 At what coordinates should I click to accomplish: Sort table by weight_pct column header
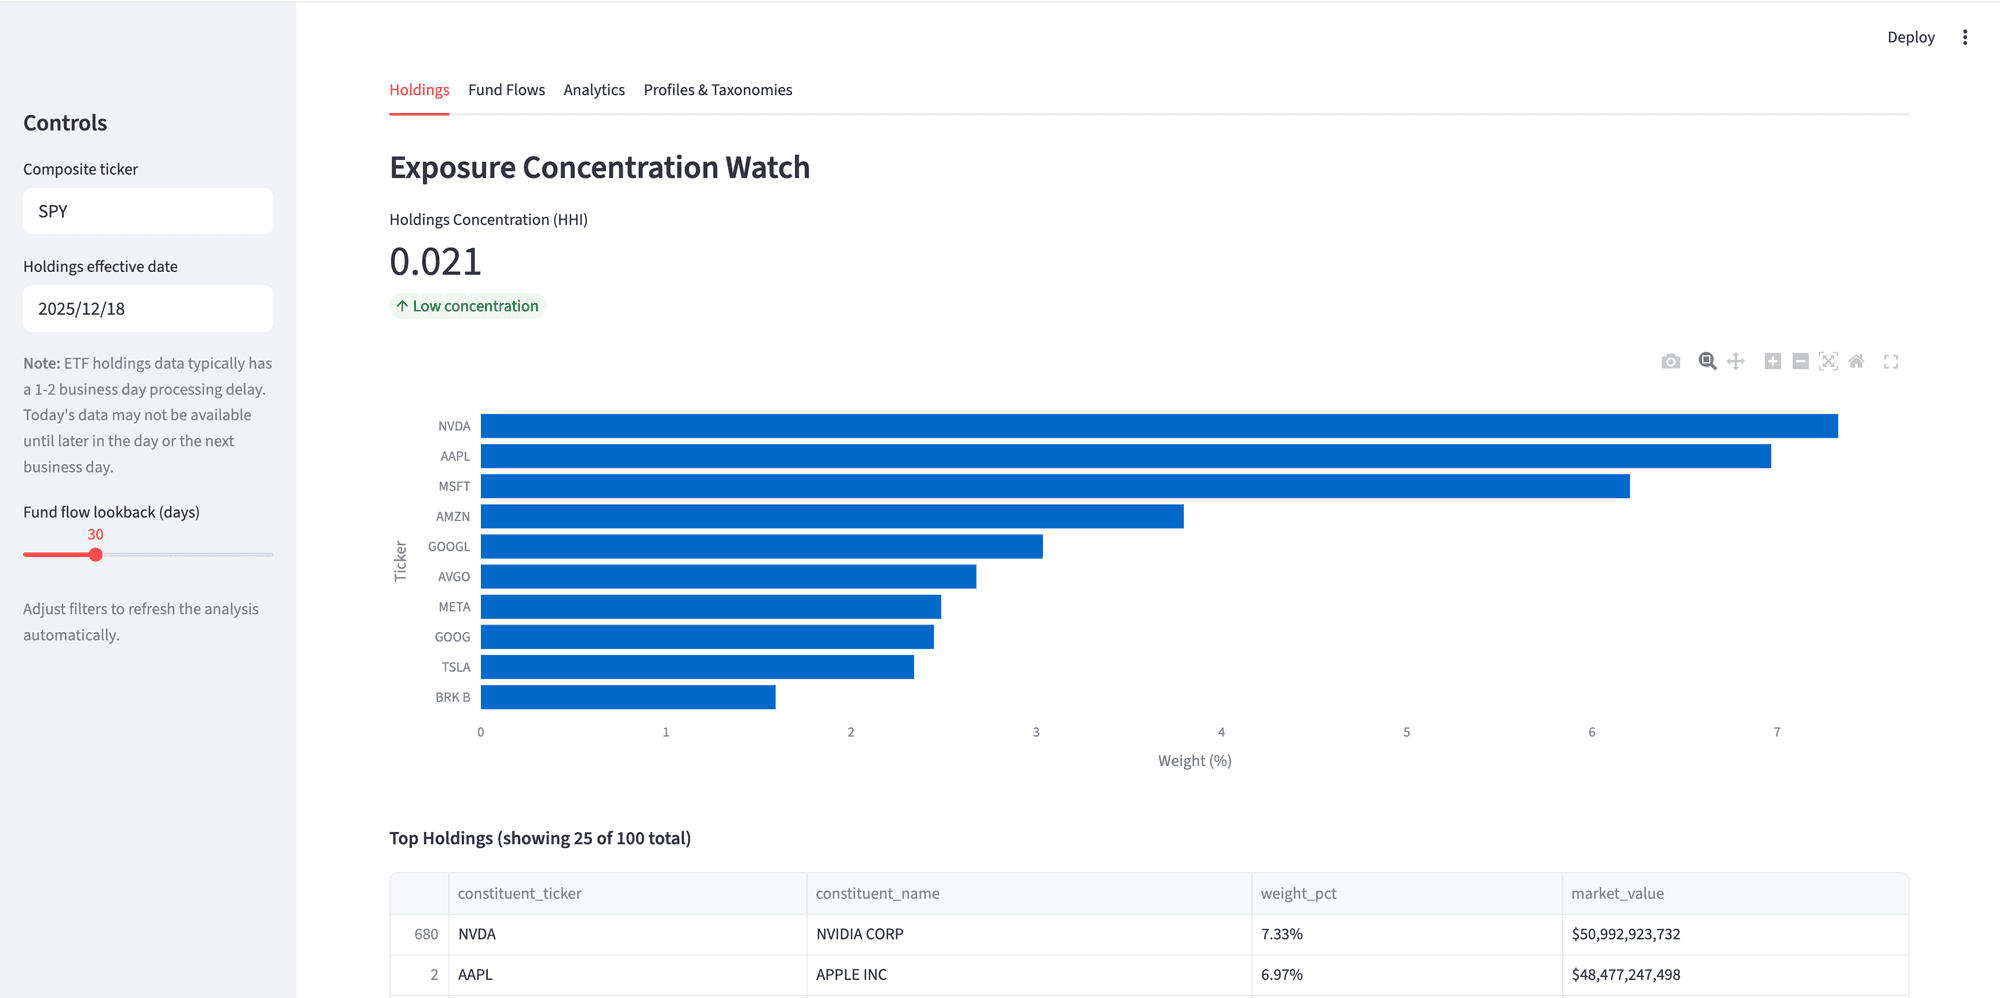pyautogui.click(x=1298, y=894)
